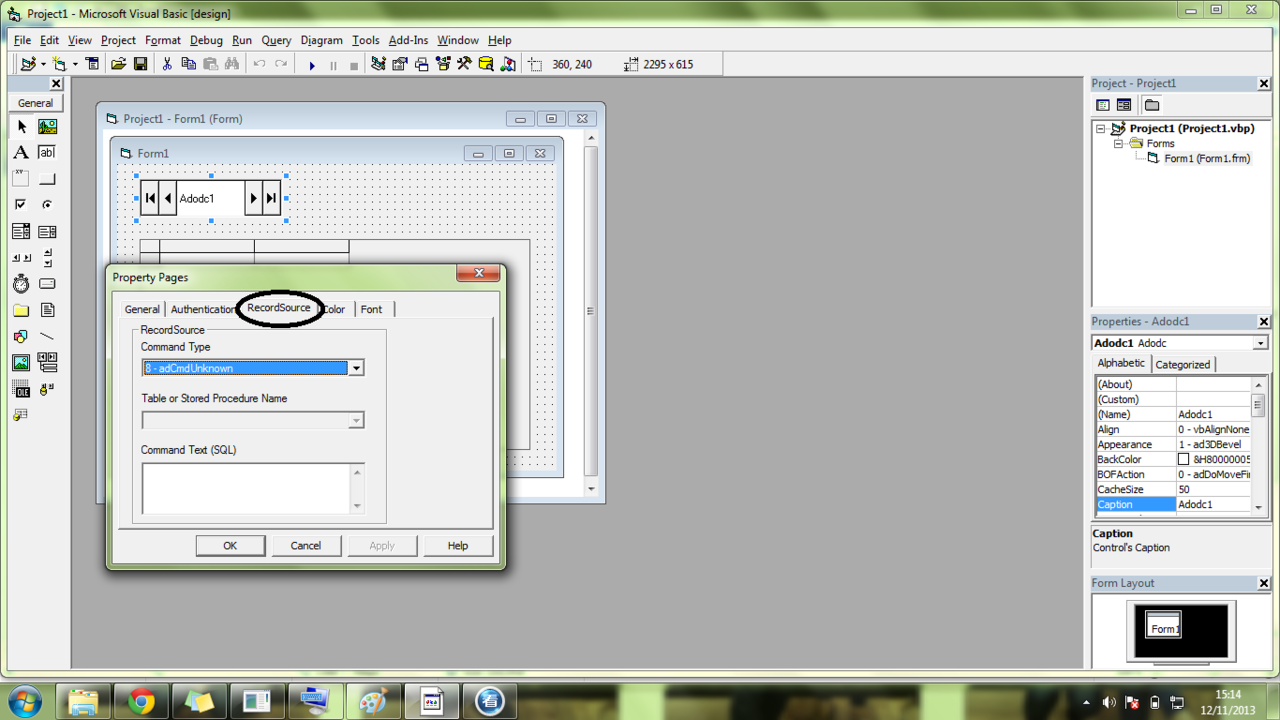The width and height of the screenshot is (1280, 720).
Task: Click View Object in Project panel
Action: [1124, 105]
